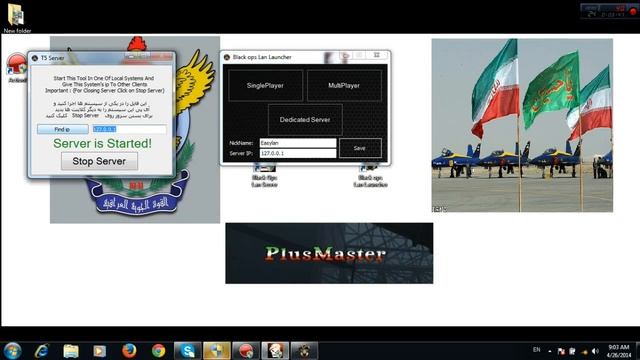Screen dimensions: 640x360
Task: Select the red shortcut icon left of T5 Server
Action: click(x=16, y=67)
